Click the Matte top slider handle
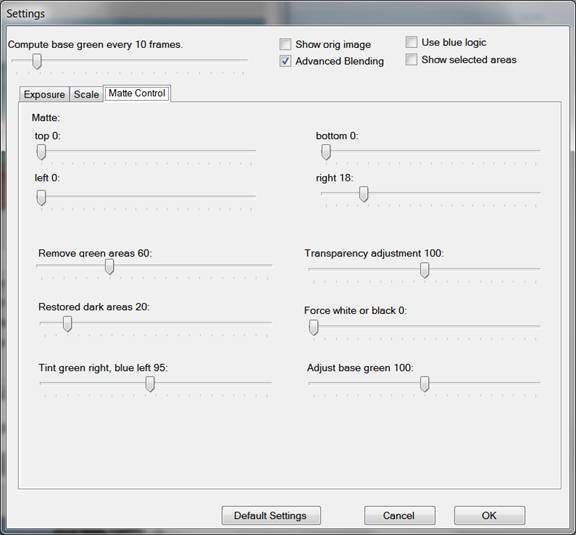Viewport: 576px width, 535px height. (41, 152)
